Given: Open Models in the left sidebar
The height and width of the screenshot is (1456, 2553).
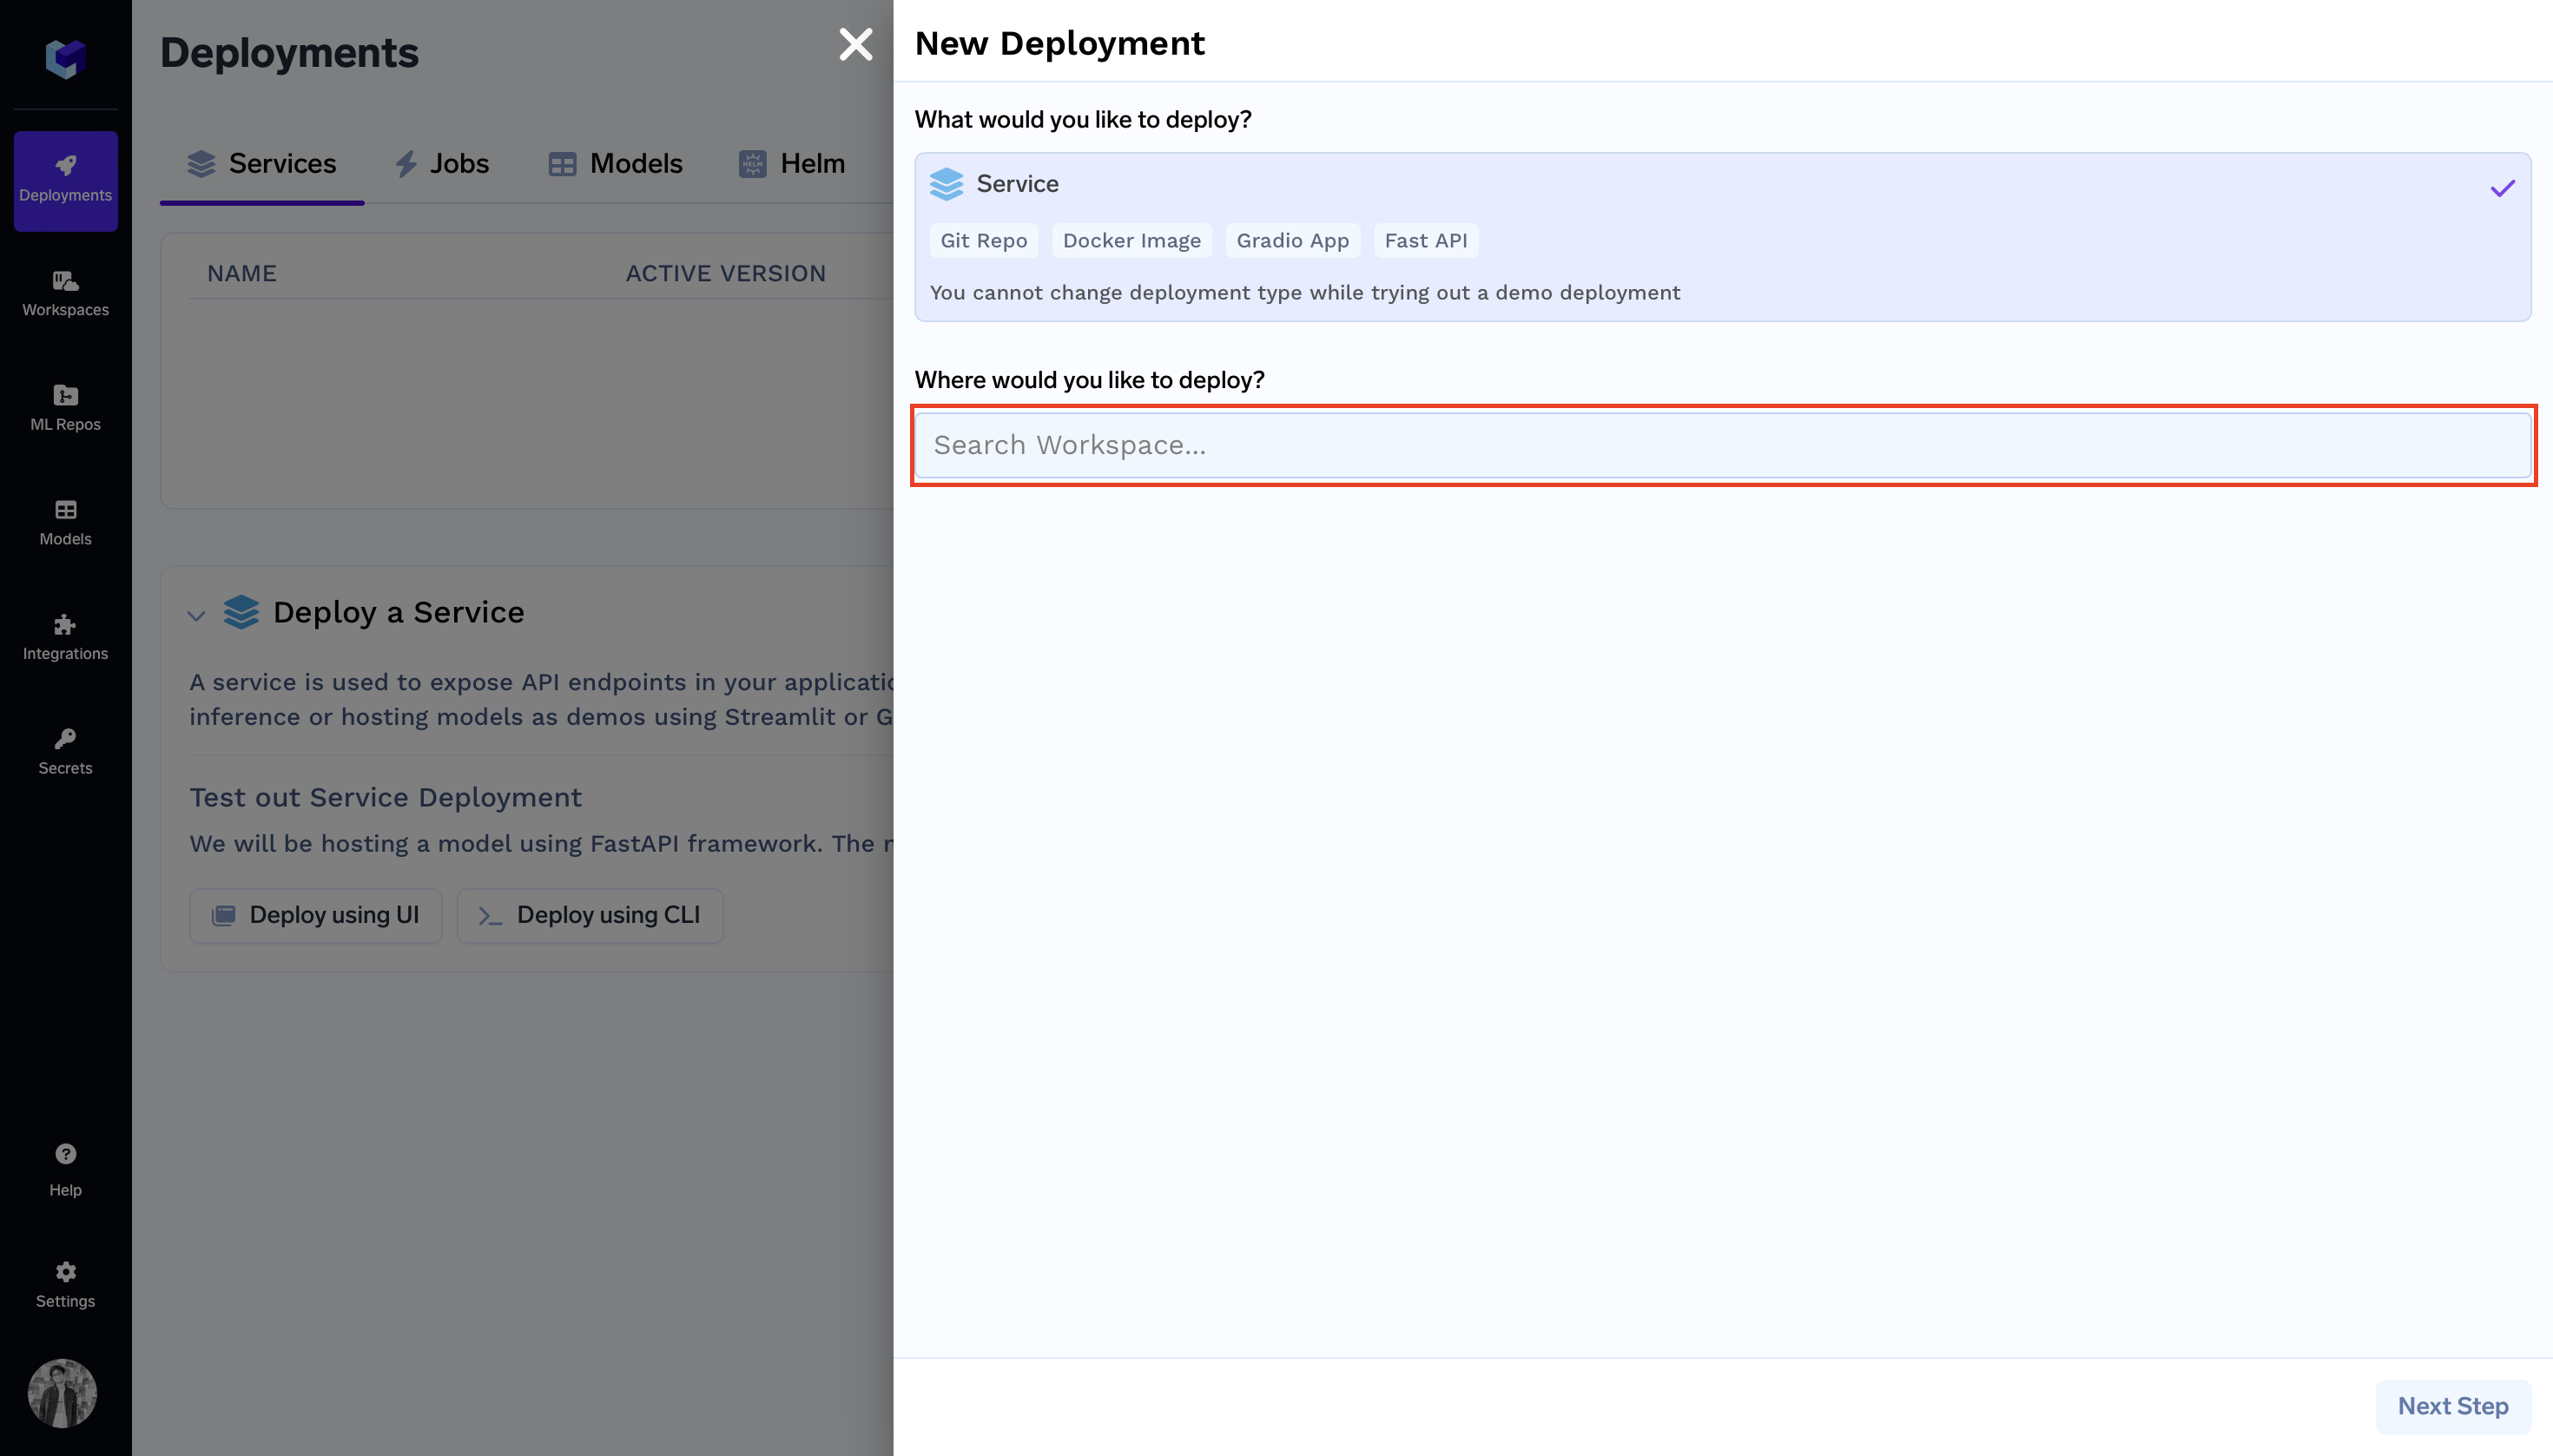Looking at the screenshot, I should 65,523.
